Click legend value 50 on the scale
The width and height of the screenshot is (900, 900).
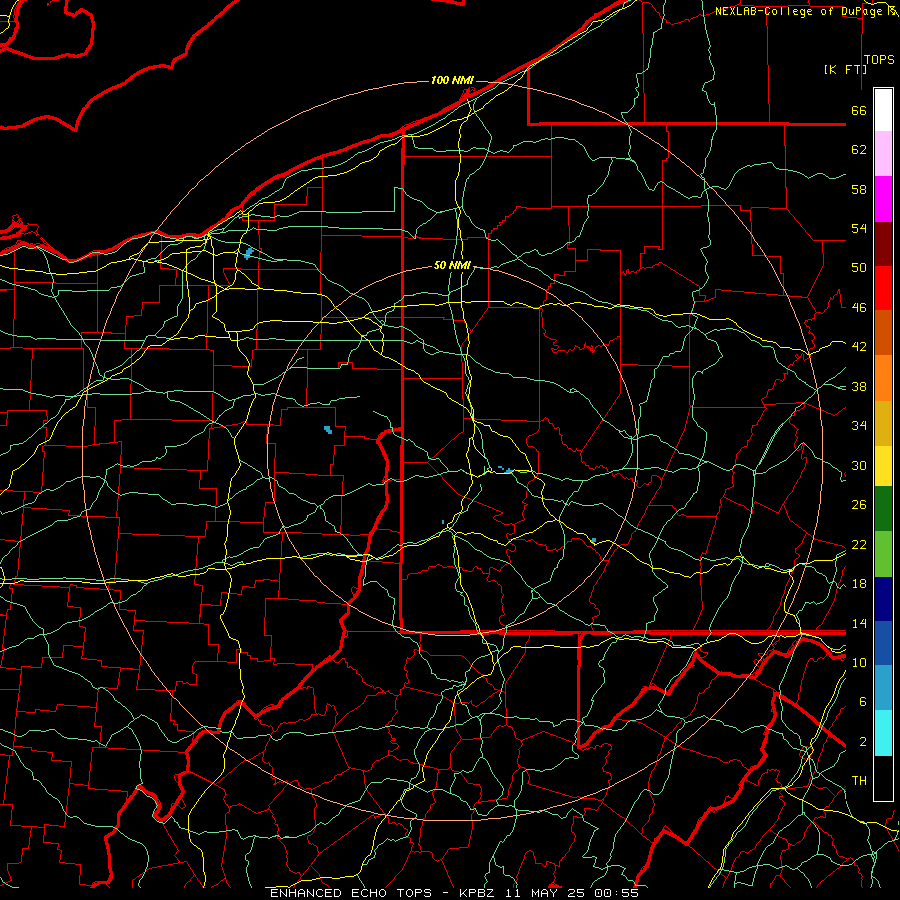(x=859, y=268)
